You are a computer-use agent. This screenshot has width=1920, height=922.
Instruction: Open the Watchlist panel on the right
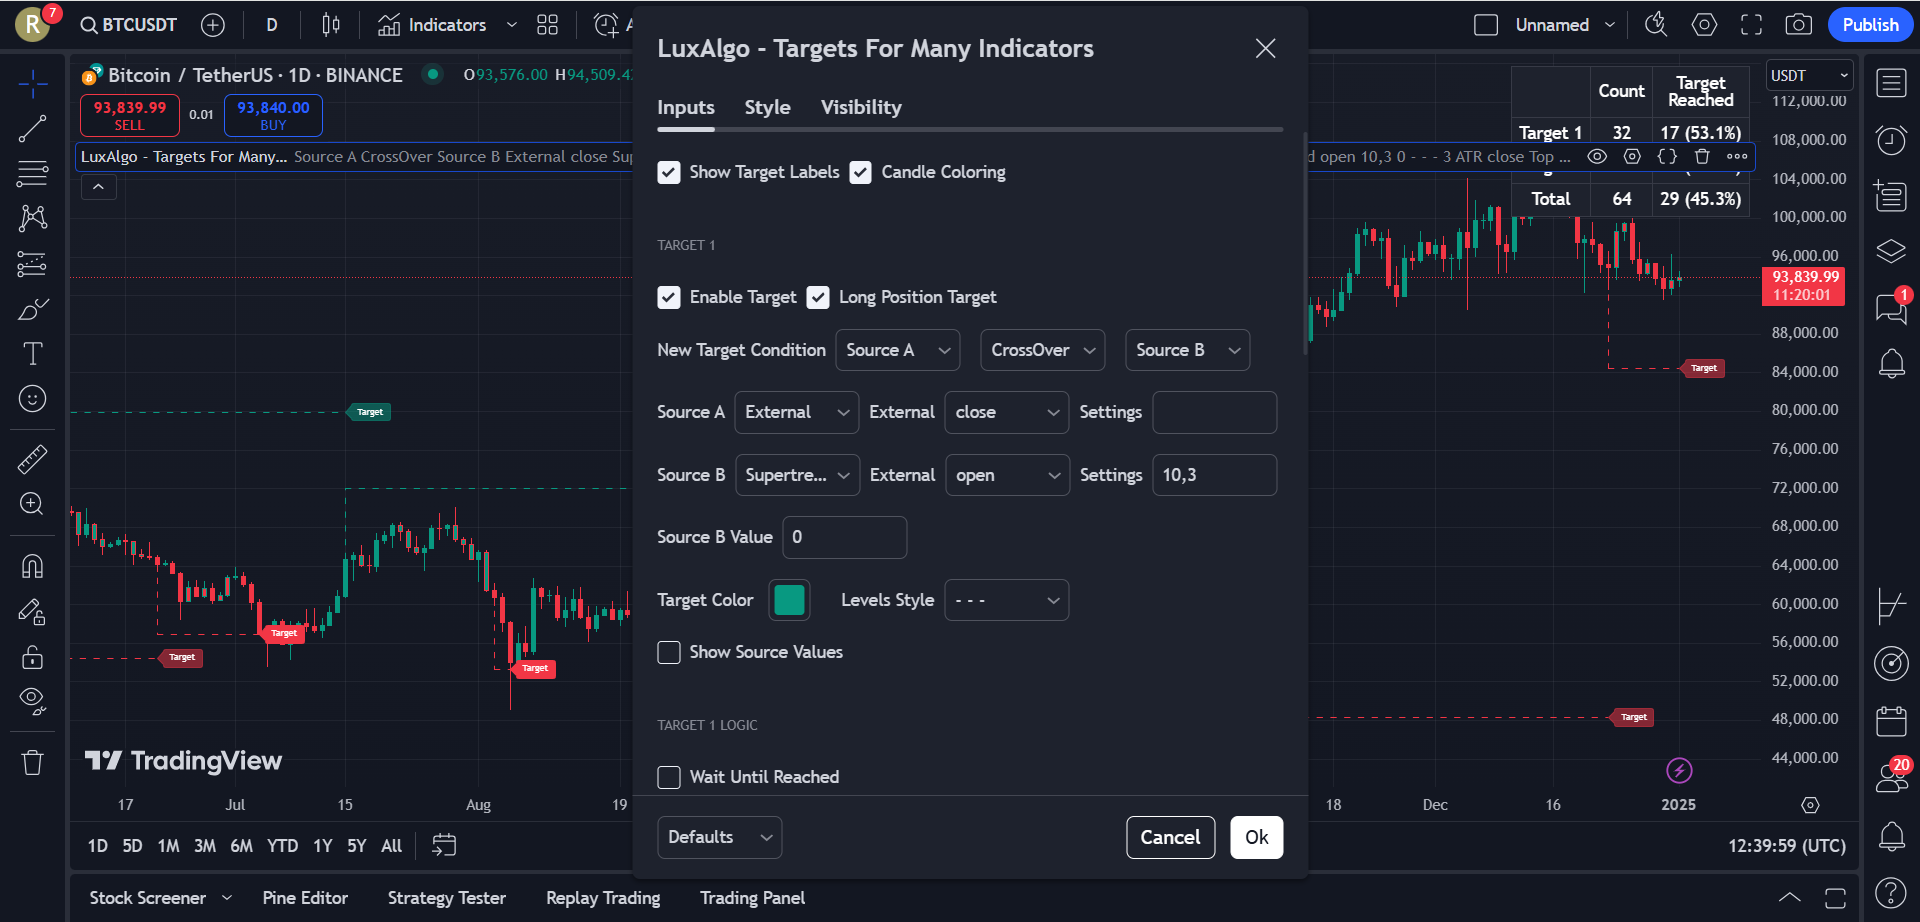1891,83
